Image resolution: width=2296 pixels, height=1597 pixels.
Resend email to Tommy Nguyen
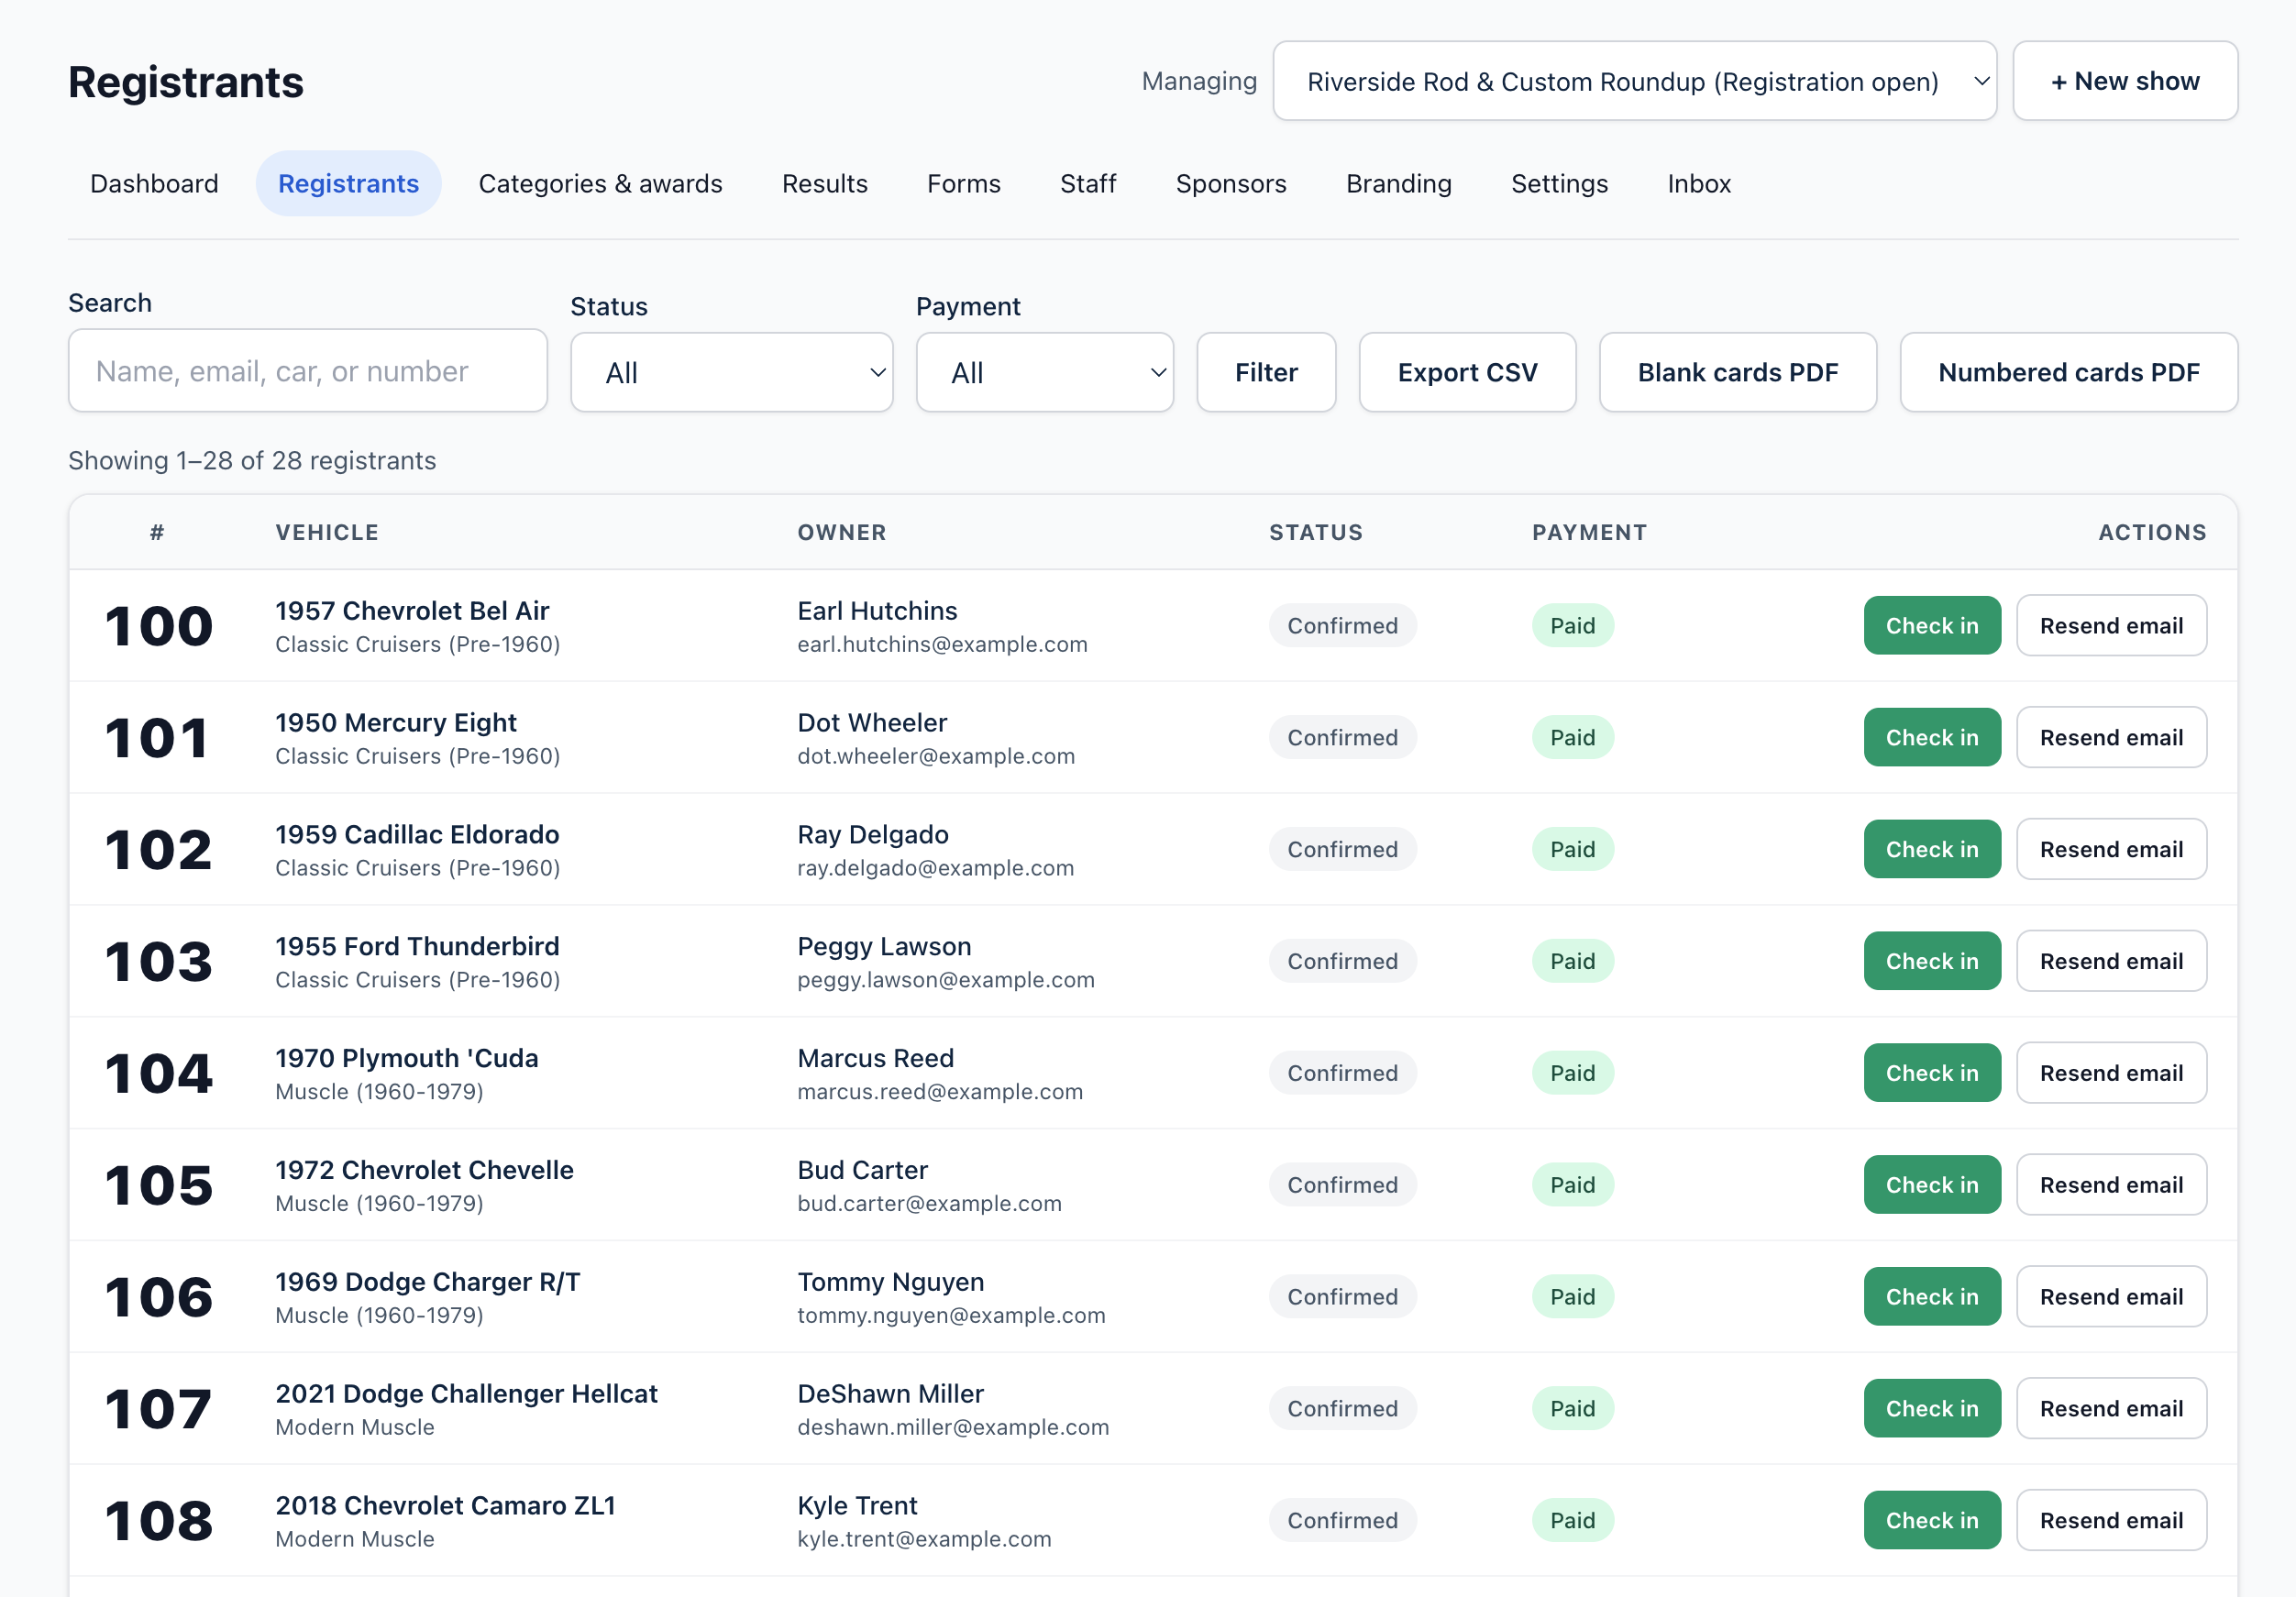2110,1296
